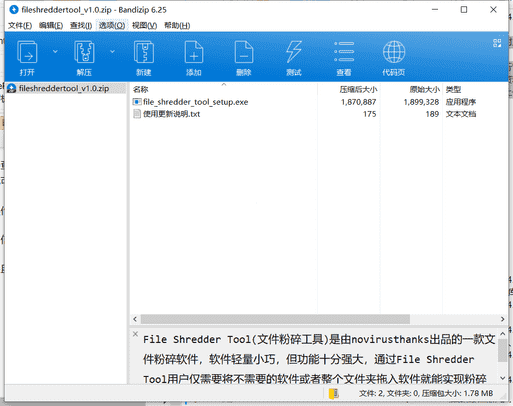
Task: Click the 测试 (Test) lightning icon
Action: point(294,52)
